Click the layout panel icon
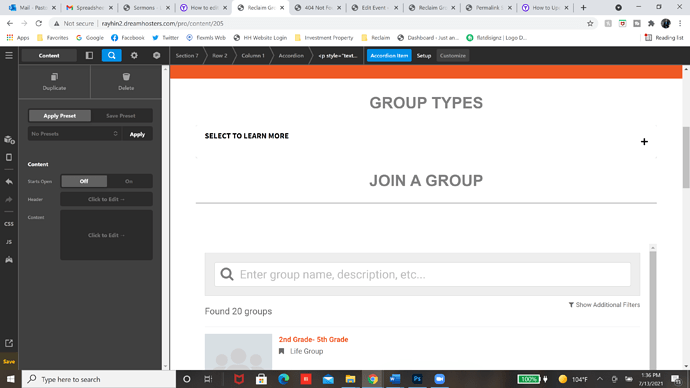 tap(89, 55)
